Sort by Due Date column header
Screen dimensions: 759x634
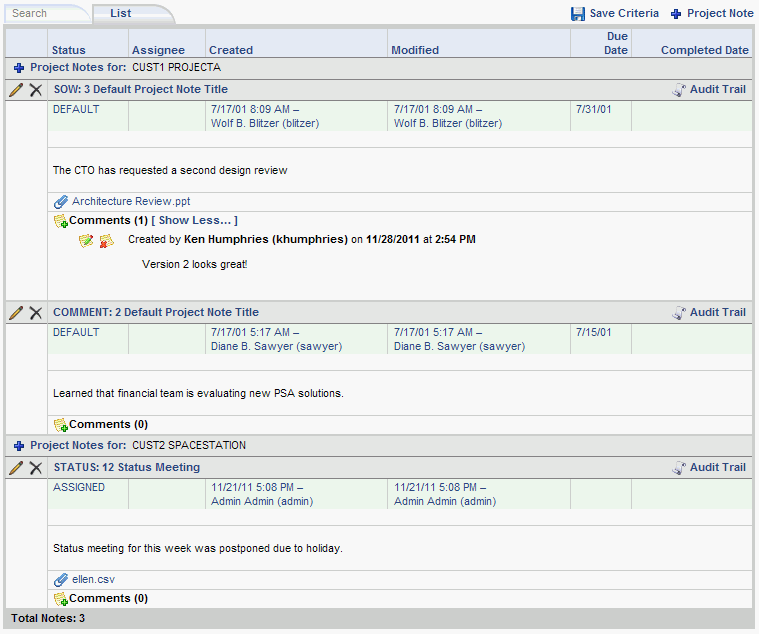(x=615, y=43)
